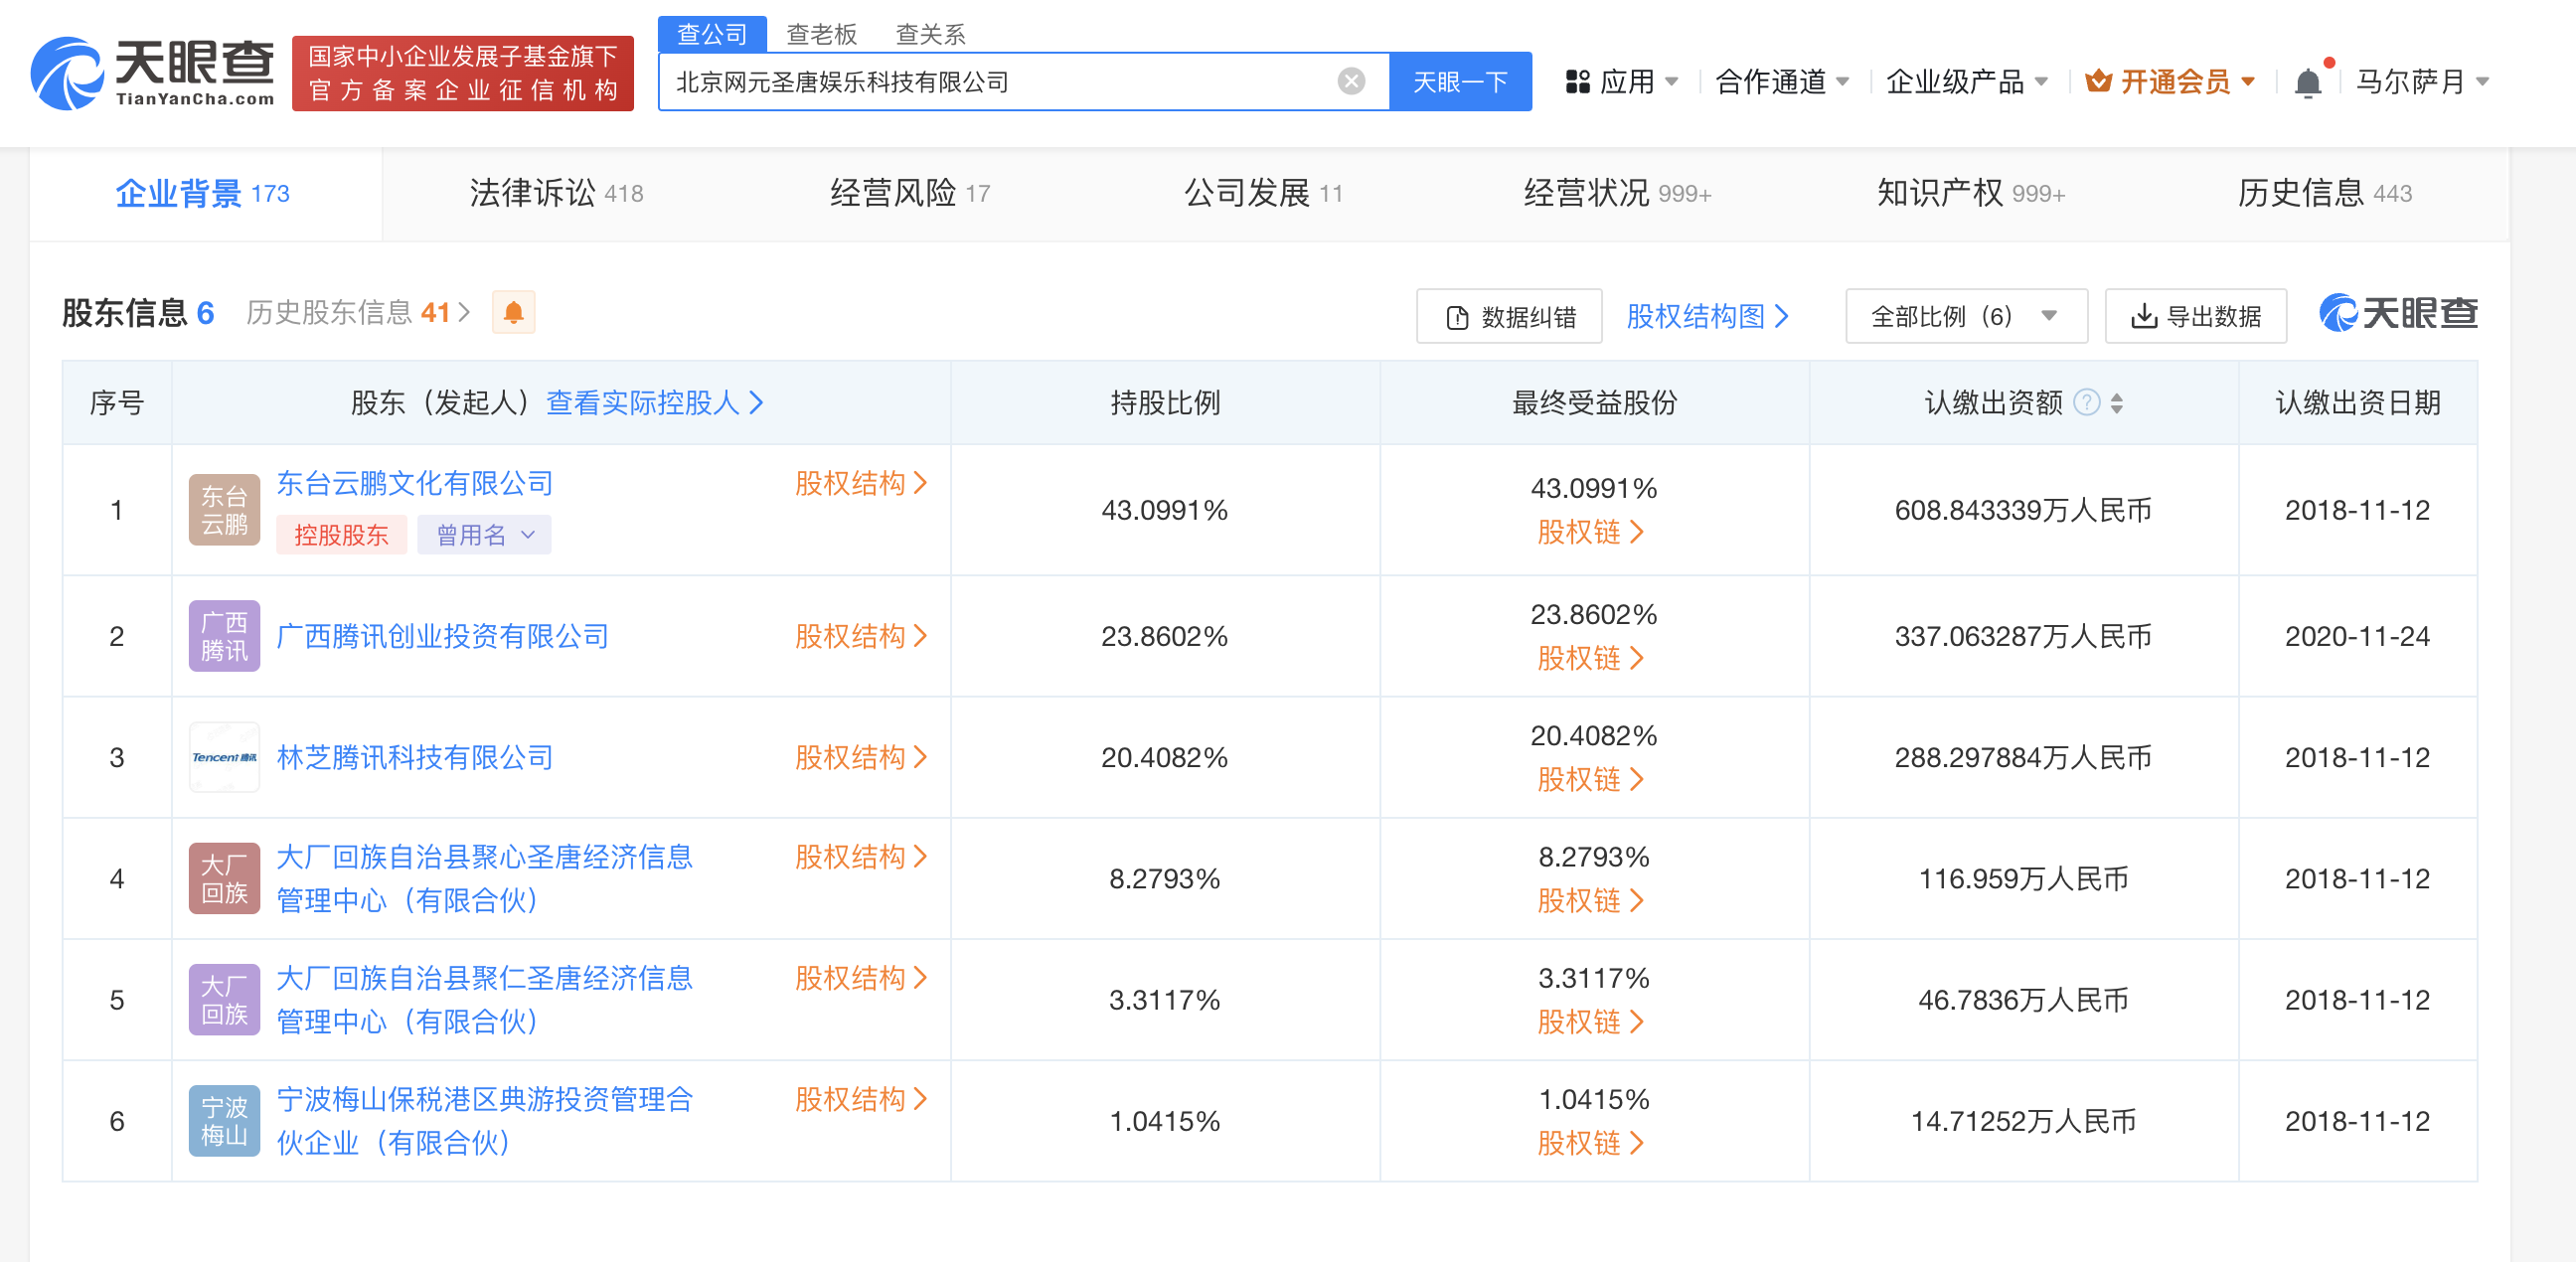Viewport: 2576px width, 1262px height.
Task: Click 查看实际控股人 link
Action: click(x=655, y=402)
